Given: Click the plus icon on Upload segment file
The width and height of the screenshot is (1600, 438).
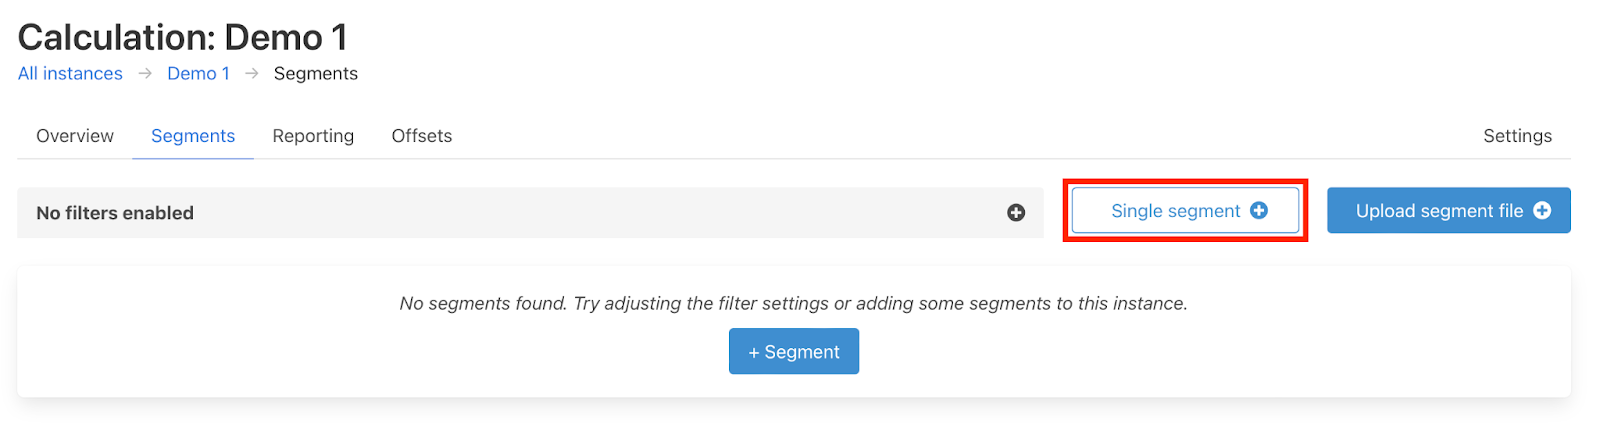Looking at the screenshot, I should point(1542,210).
